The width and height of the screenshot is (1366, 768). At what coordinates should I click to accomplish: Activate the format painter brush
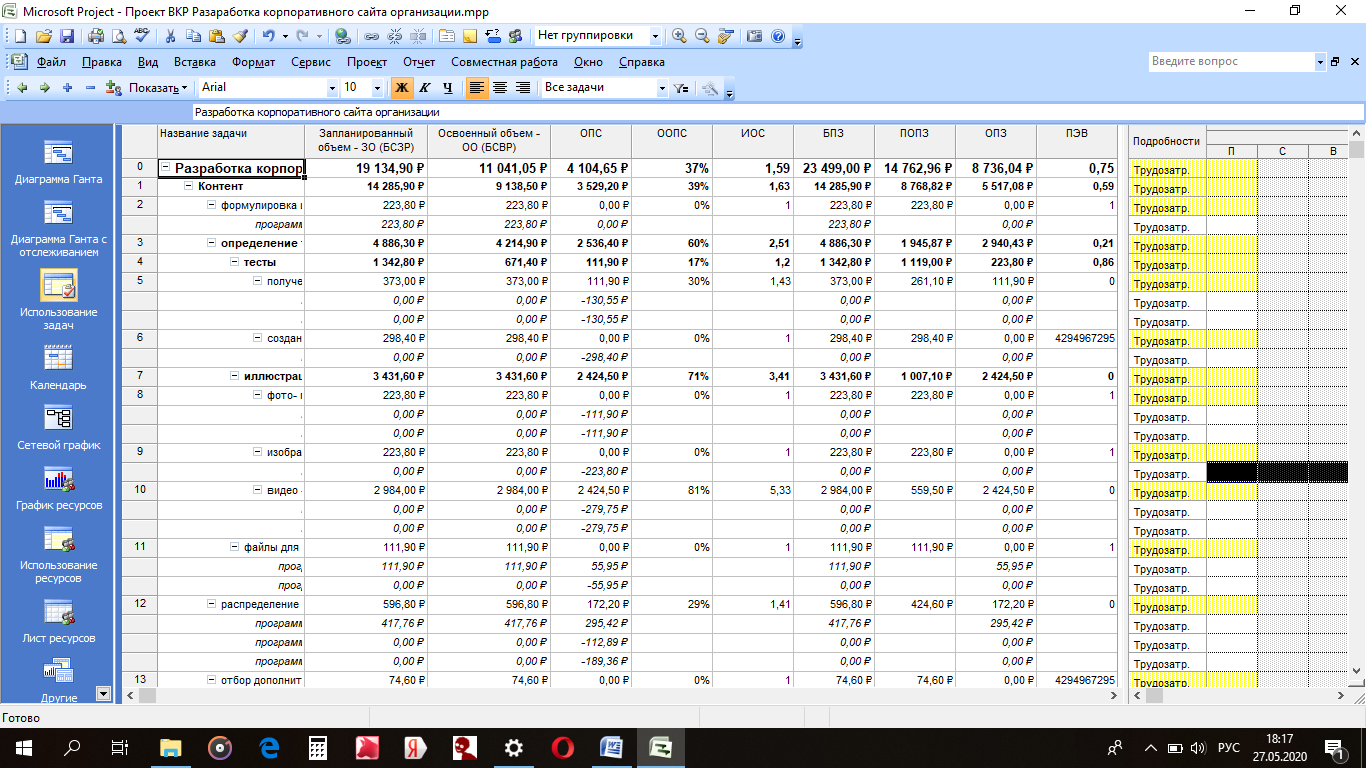(x=239, y=36)
